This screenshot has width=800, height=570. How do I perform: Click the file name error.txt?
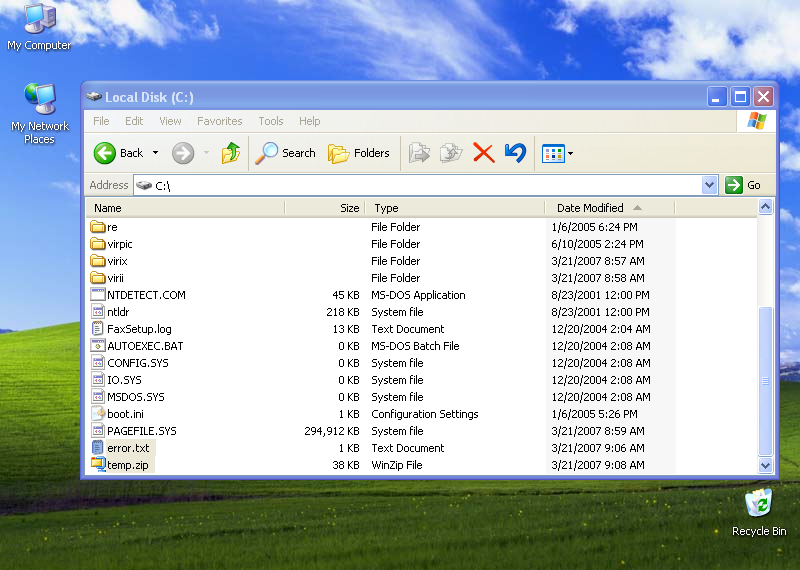point(128,448)
